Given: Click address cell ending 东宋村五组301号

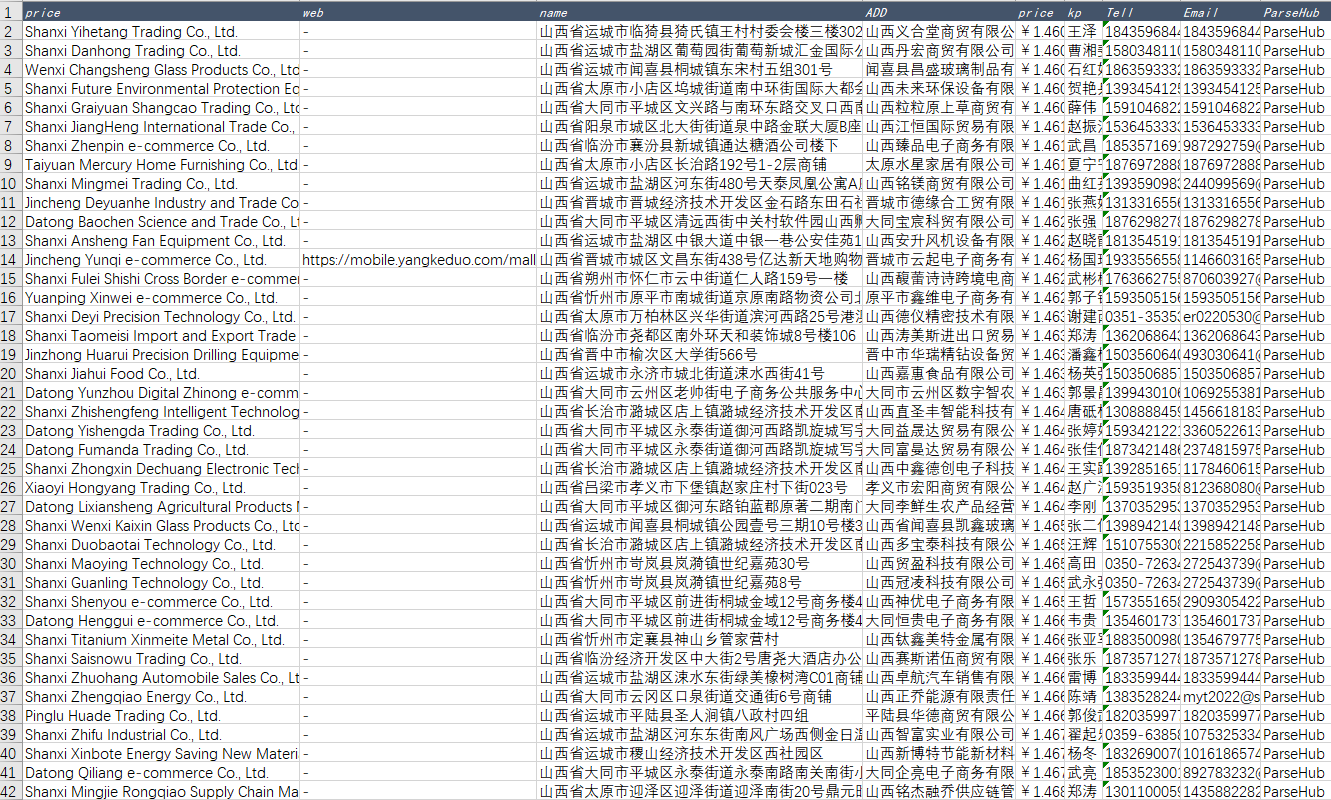Looking at the screenshot, I should (x=700, y=70).
